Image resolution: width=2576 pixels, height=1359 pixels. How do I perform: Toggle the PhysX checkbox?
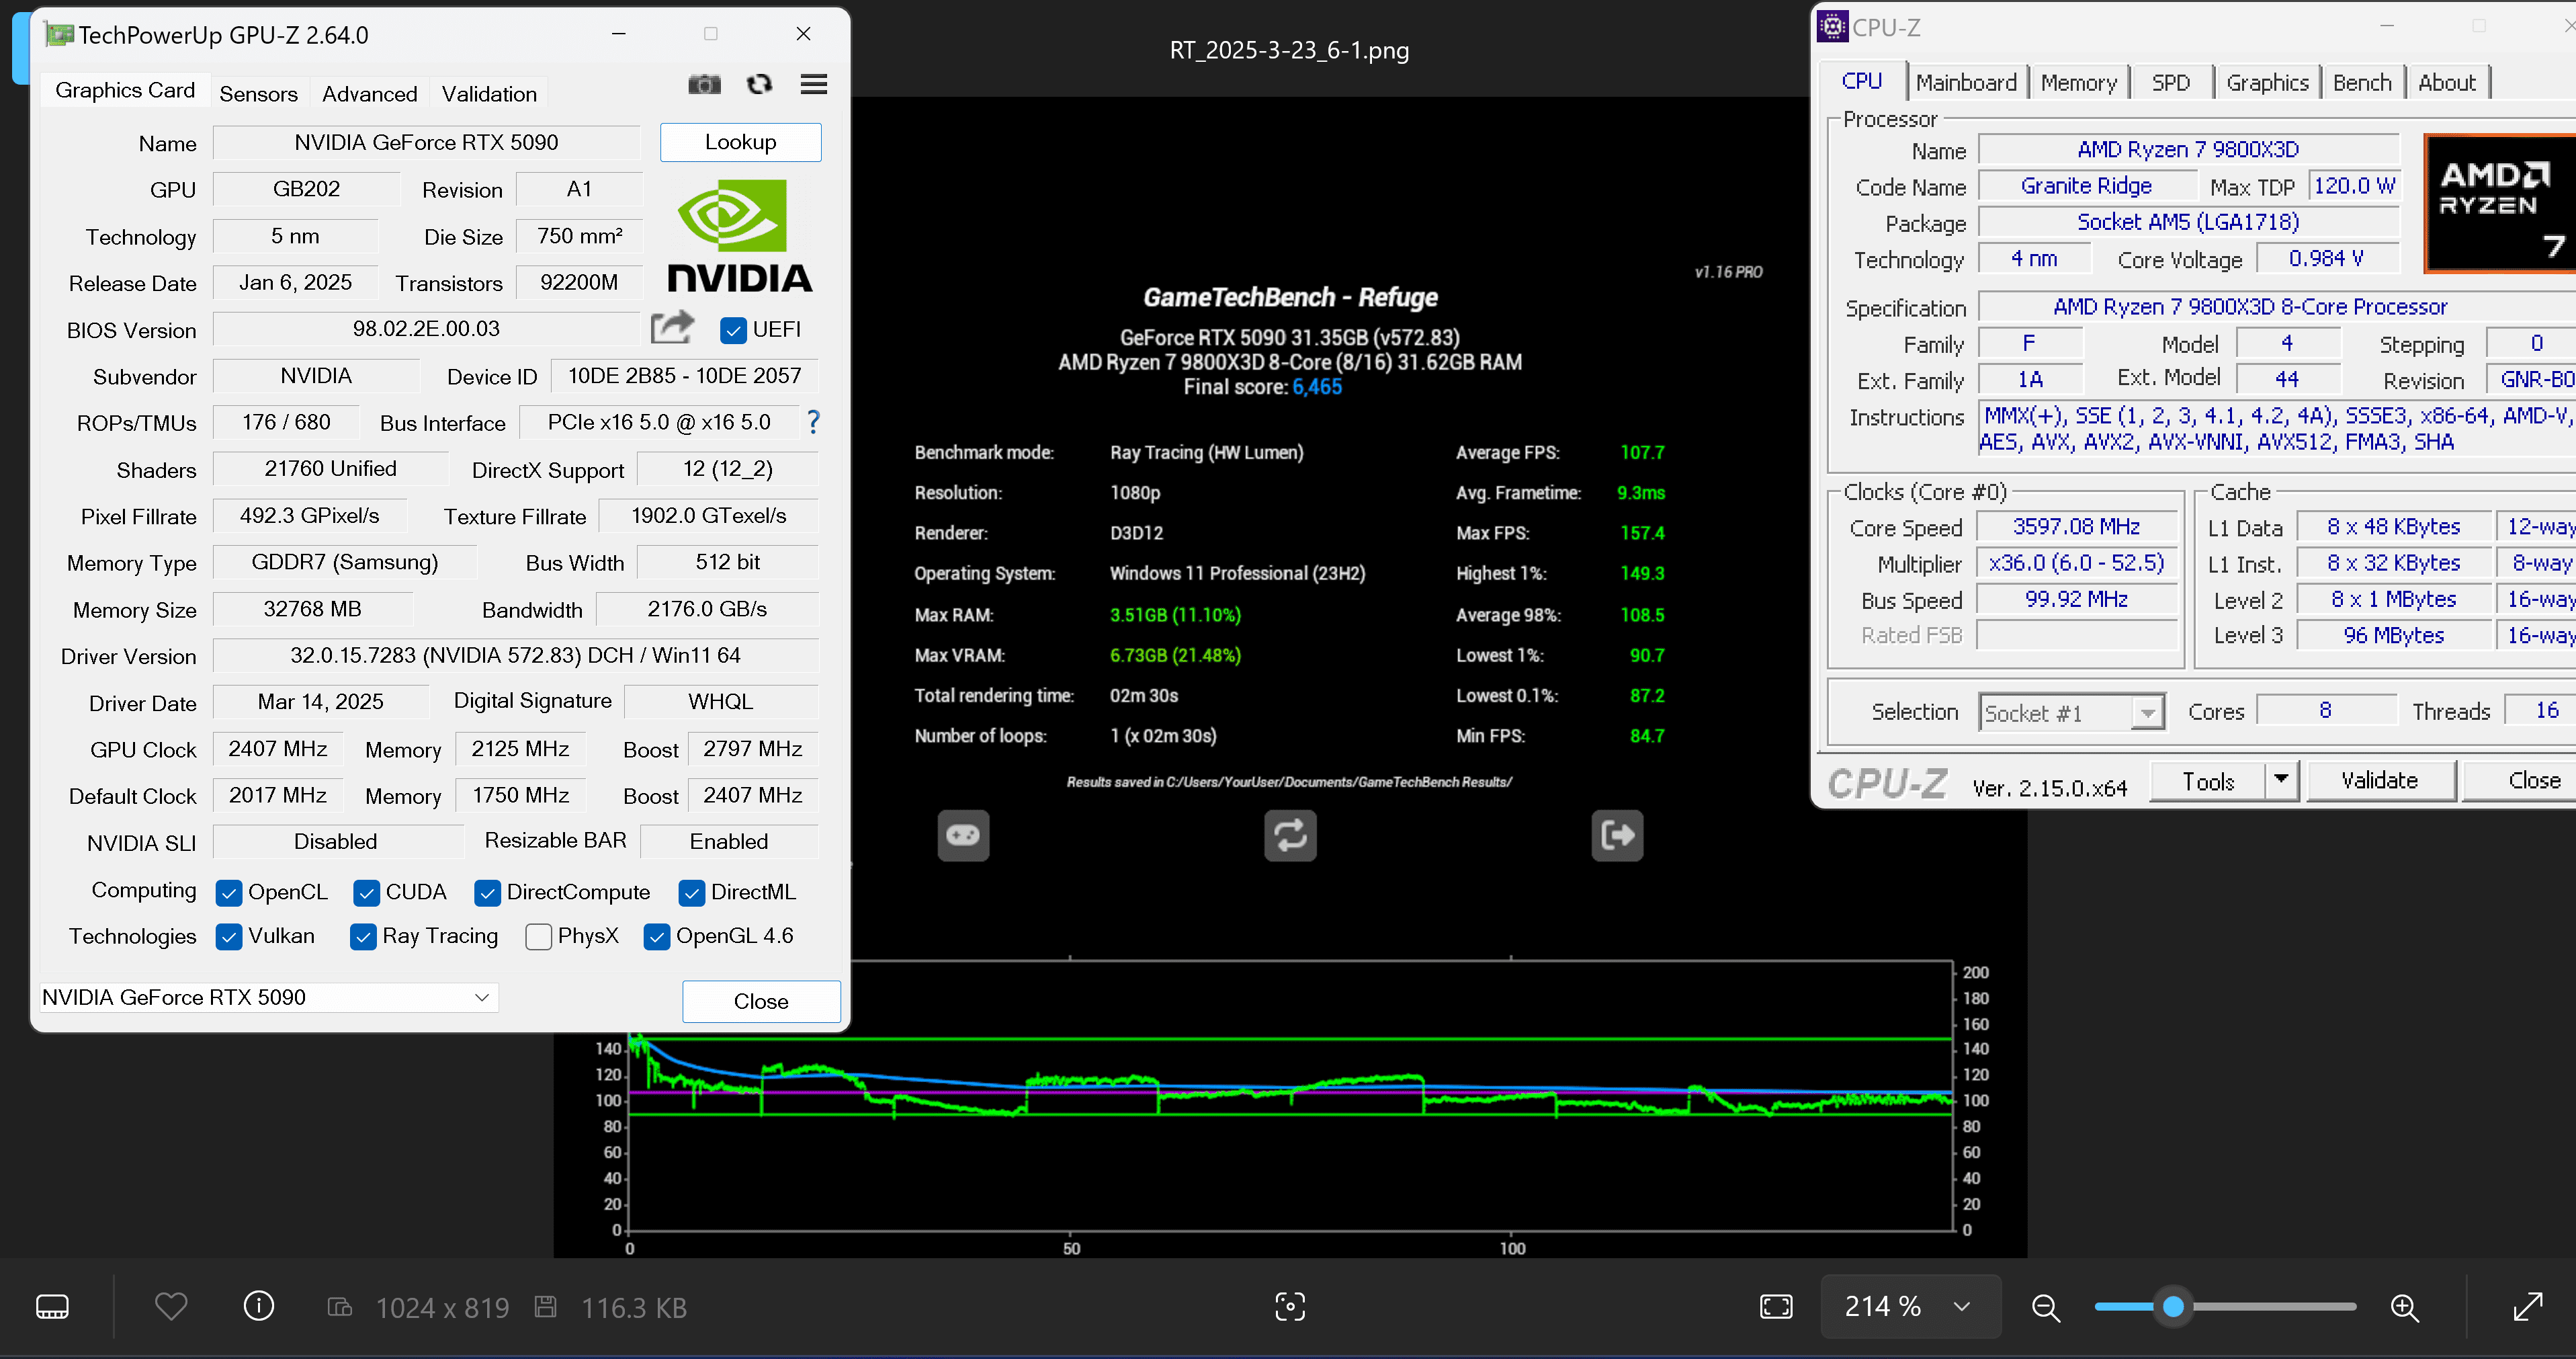click(x=538, y=937)
